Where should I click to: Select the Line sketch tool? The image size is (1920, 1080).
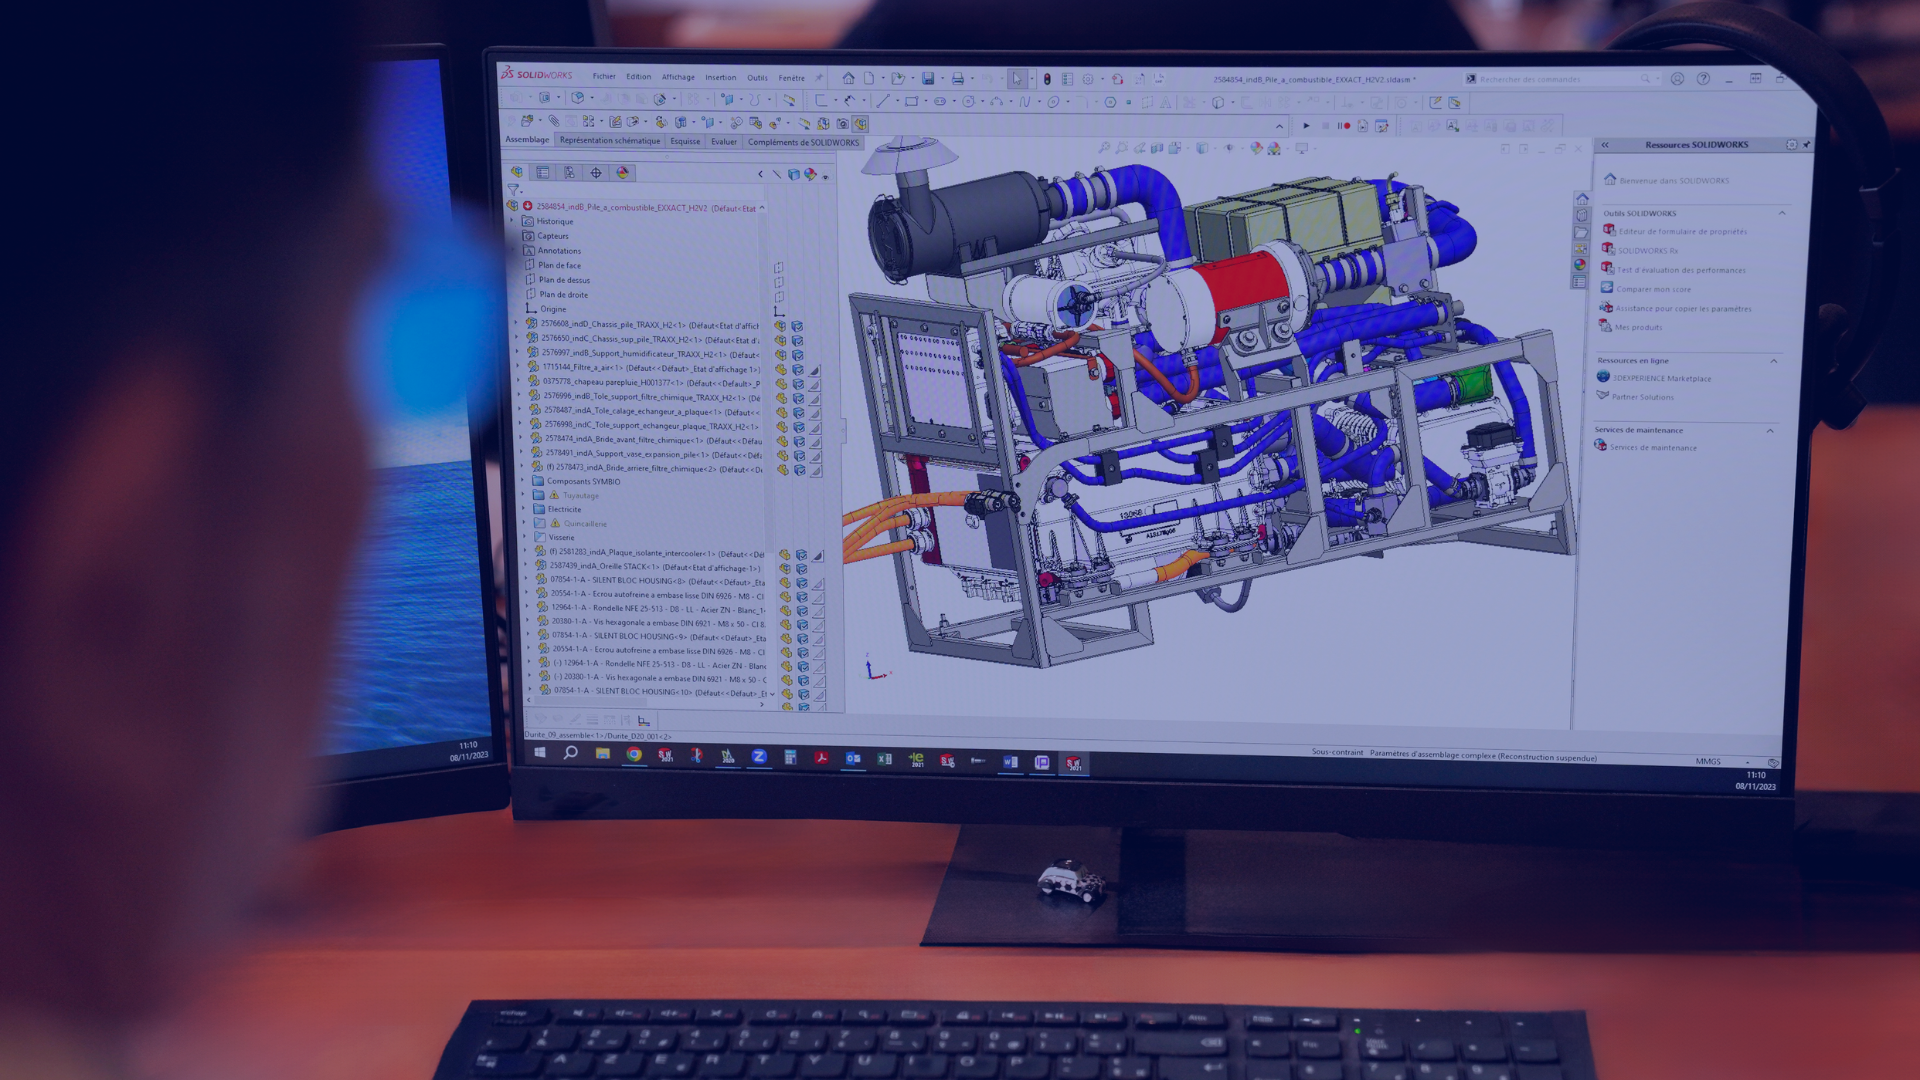(882, 100)
